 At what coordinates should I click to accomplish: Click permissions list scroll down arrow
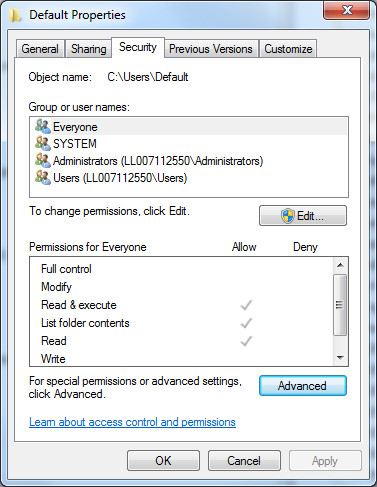pyautogui.click(x=340, y=358)
